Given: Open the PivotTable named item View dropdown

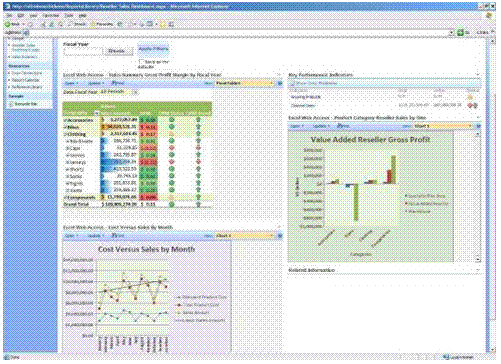Looking at the screenshot, I should click(244, 83).
